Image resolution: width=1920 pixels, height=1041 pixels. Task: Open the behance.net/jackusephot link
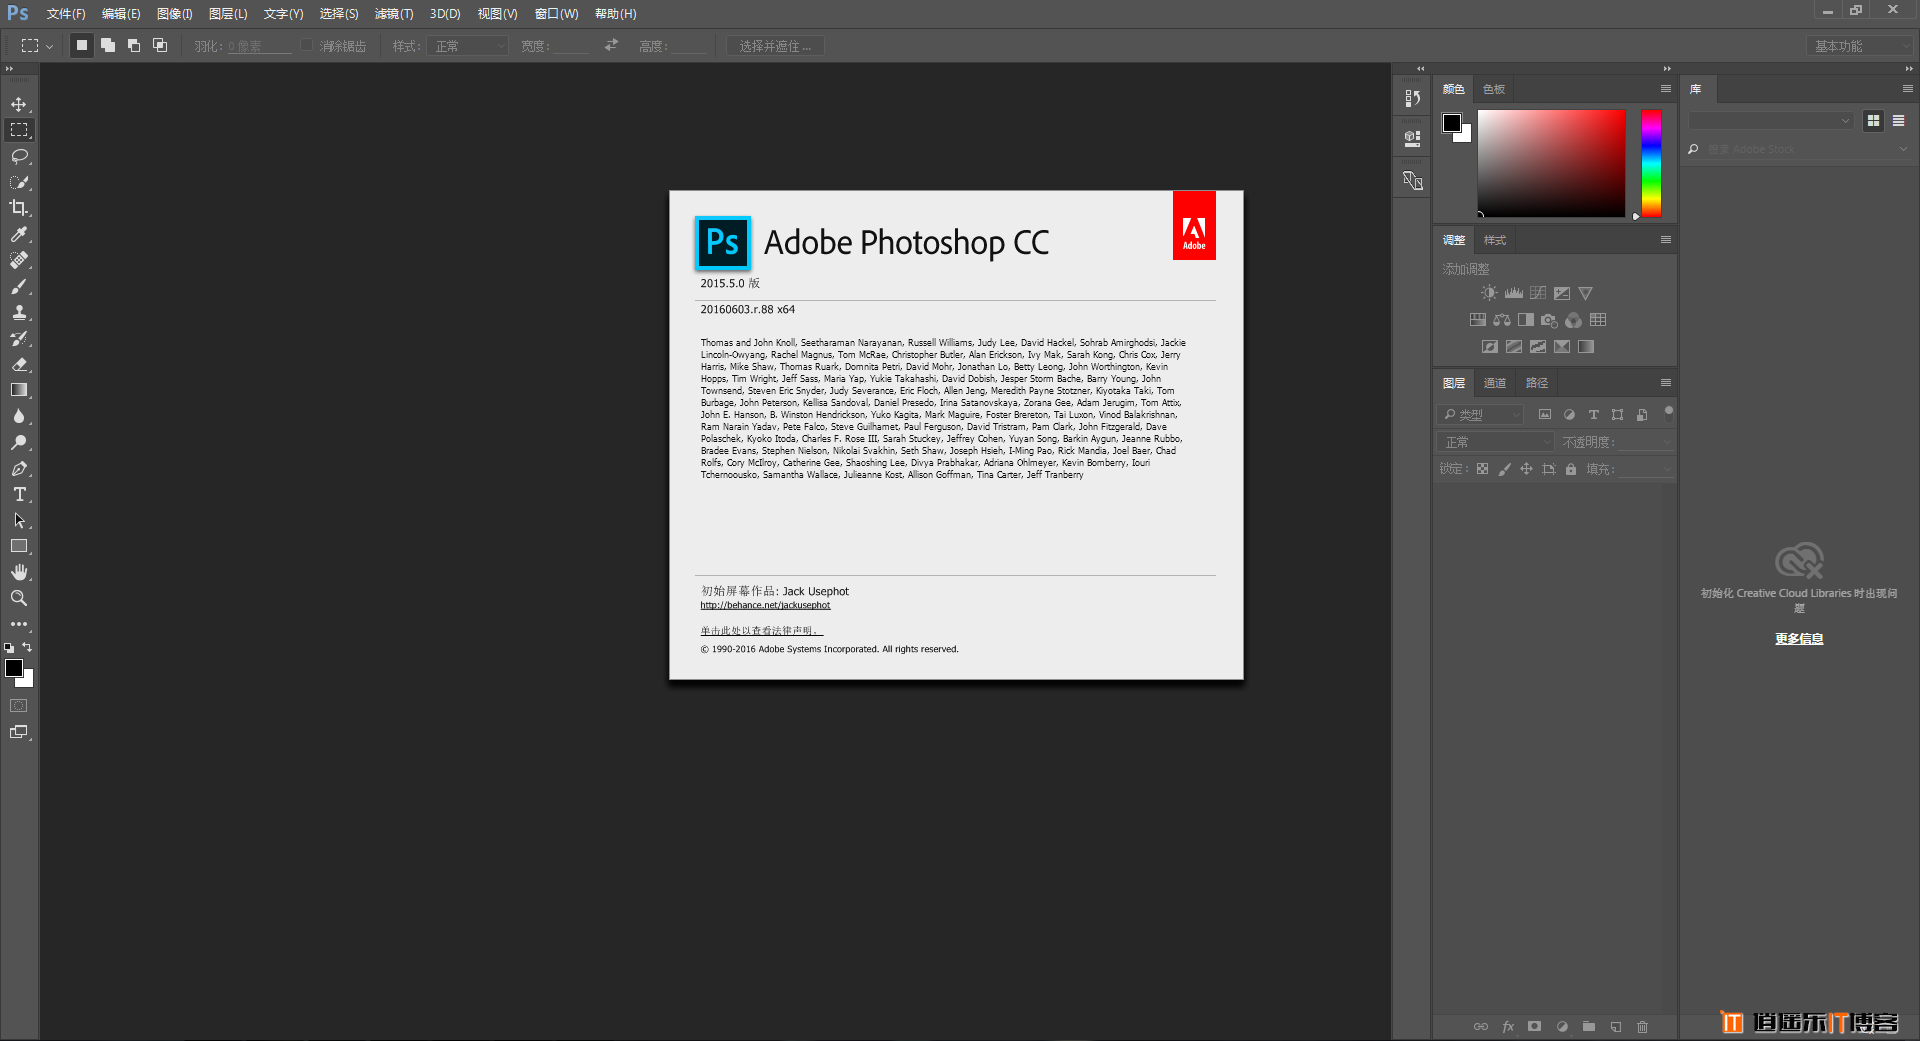coord(765,605)
